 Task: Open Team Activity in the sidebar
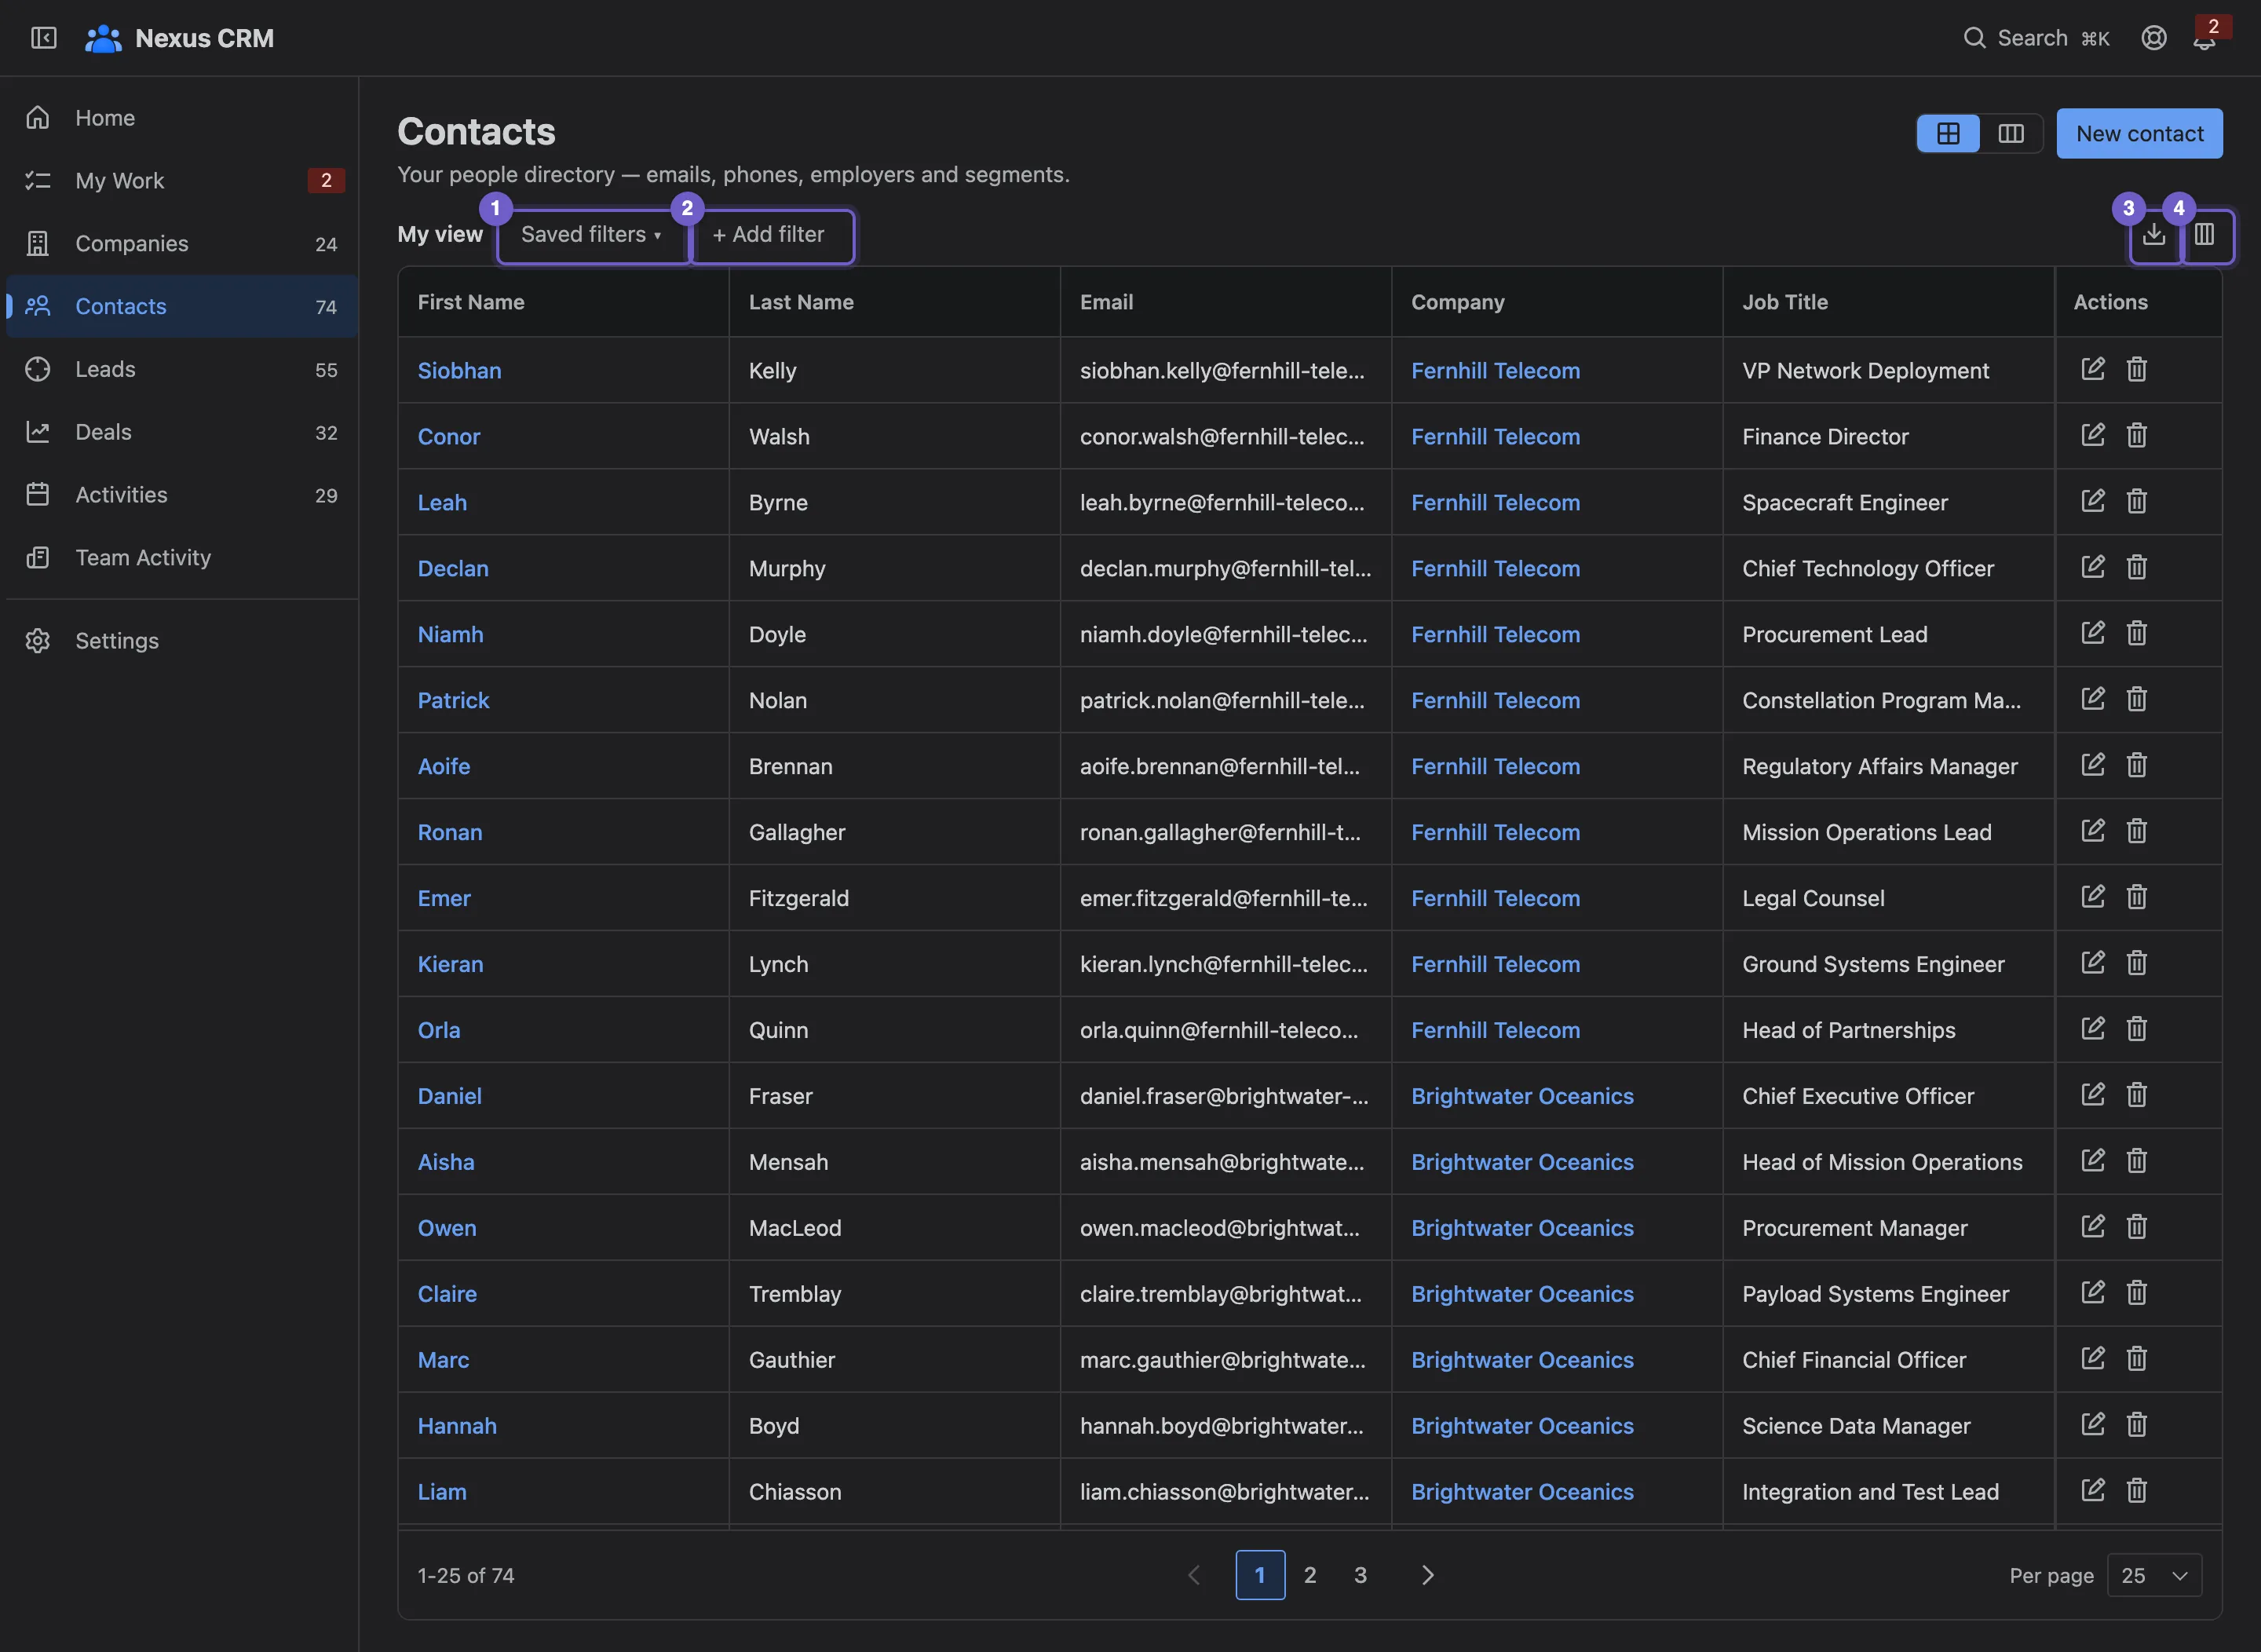tap(182, 558)
